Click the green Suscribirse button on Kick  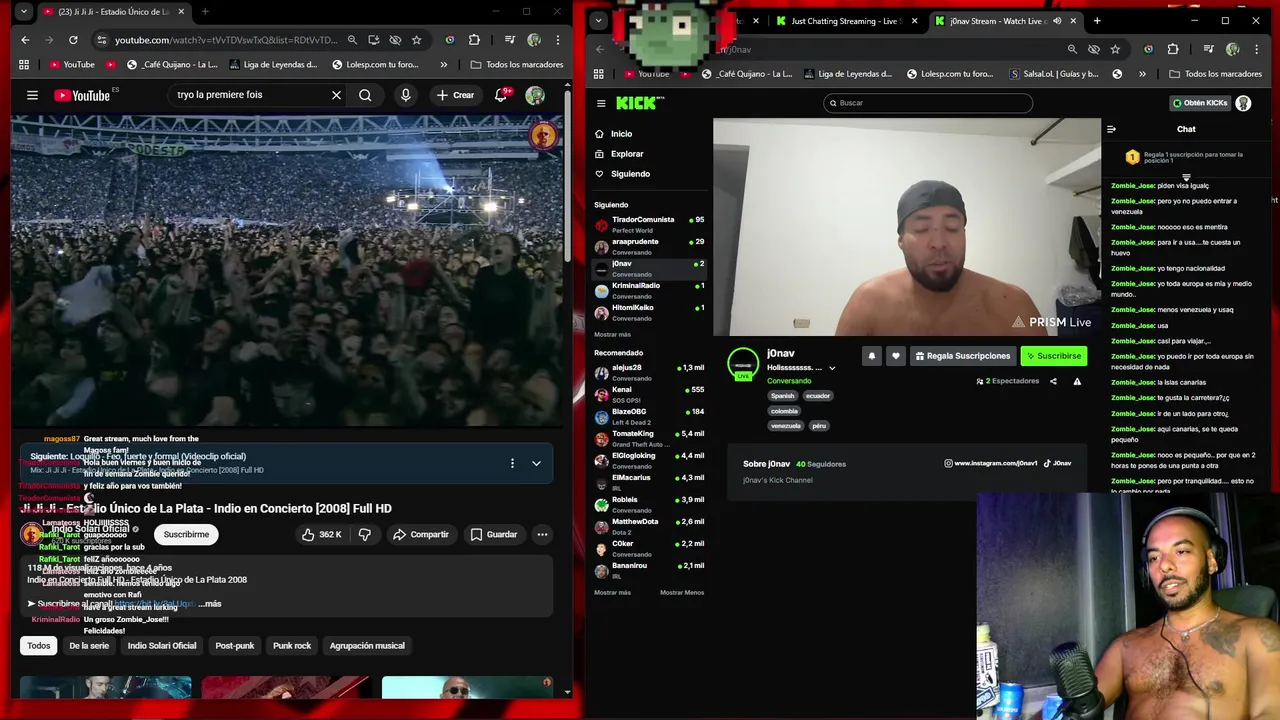click(1053, 356)
